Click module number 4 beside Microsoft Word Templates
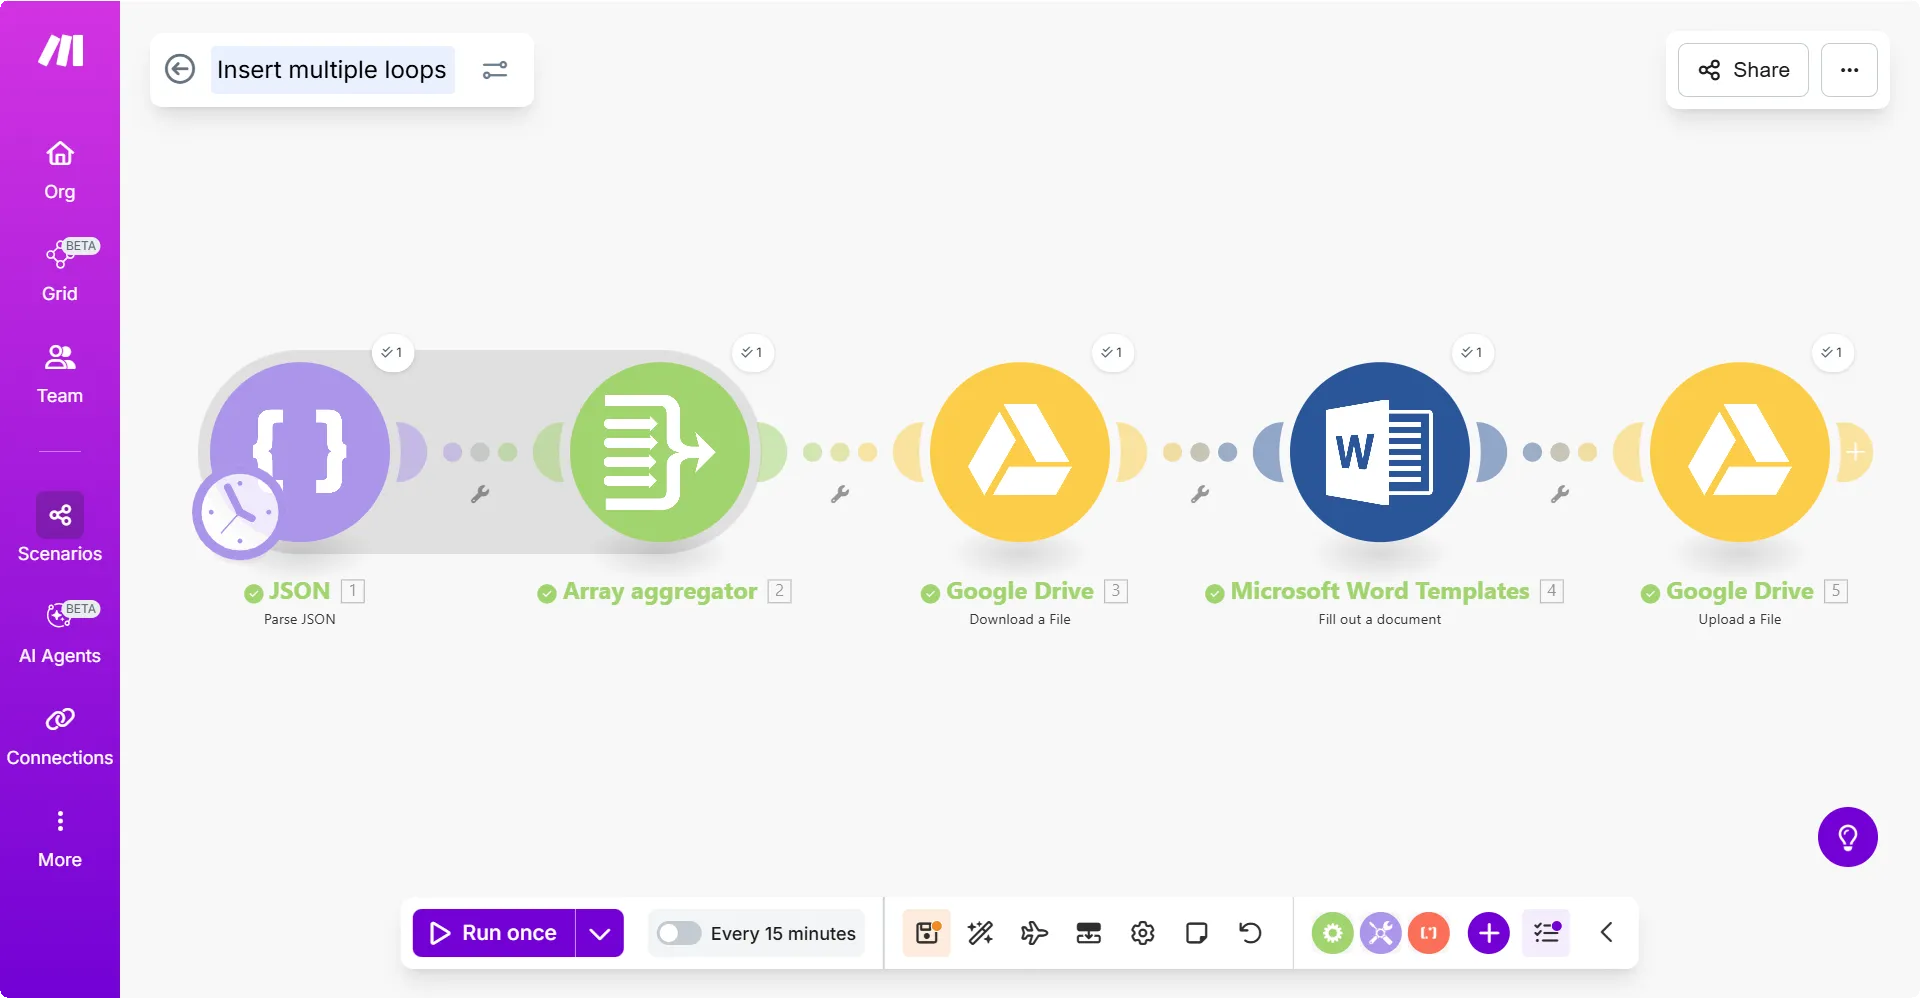The width and height of the screenshot is (1920, 998). [x=1552, y=591]
